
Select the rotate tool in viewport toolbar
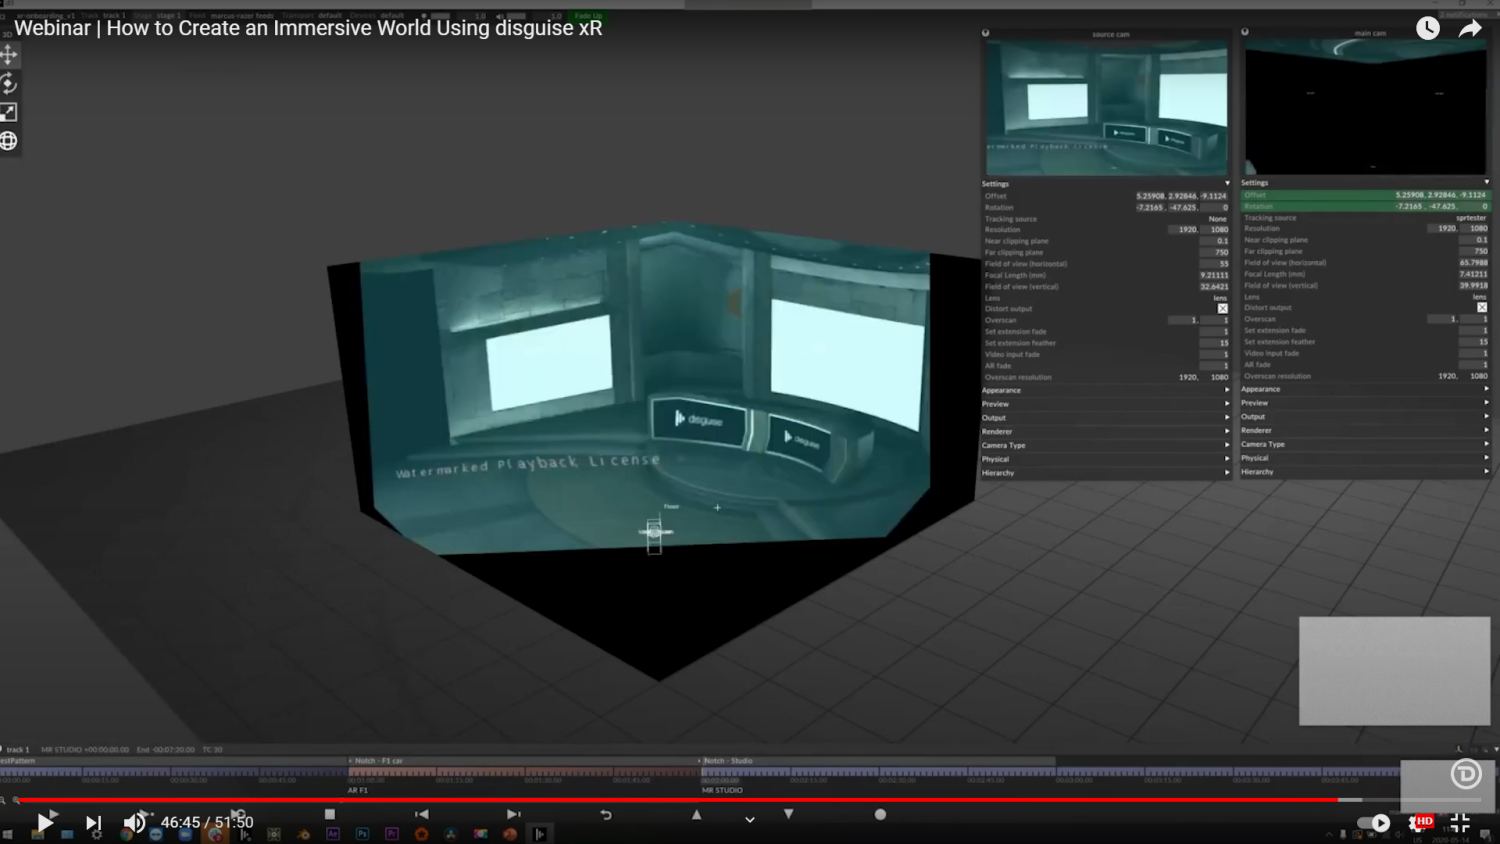click(x=9, y=84)
